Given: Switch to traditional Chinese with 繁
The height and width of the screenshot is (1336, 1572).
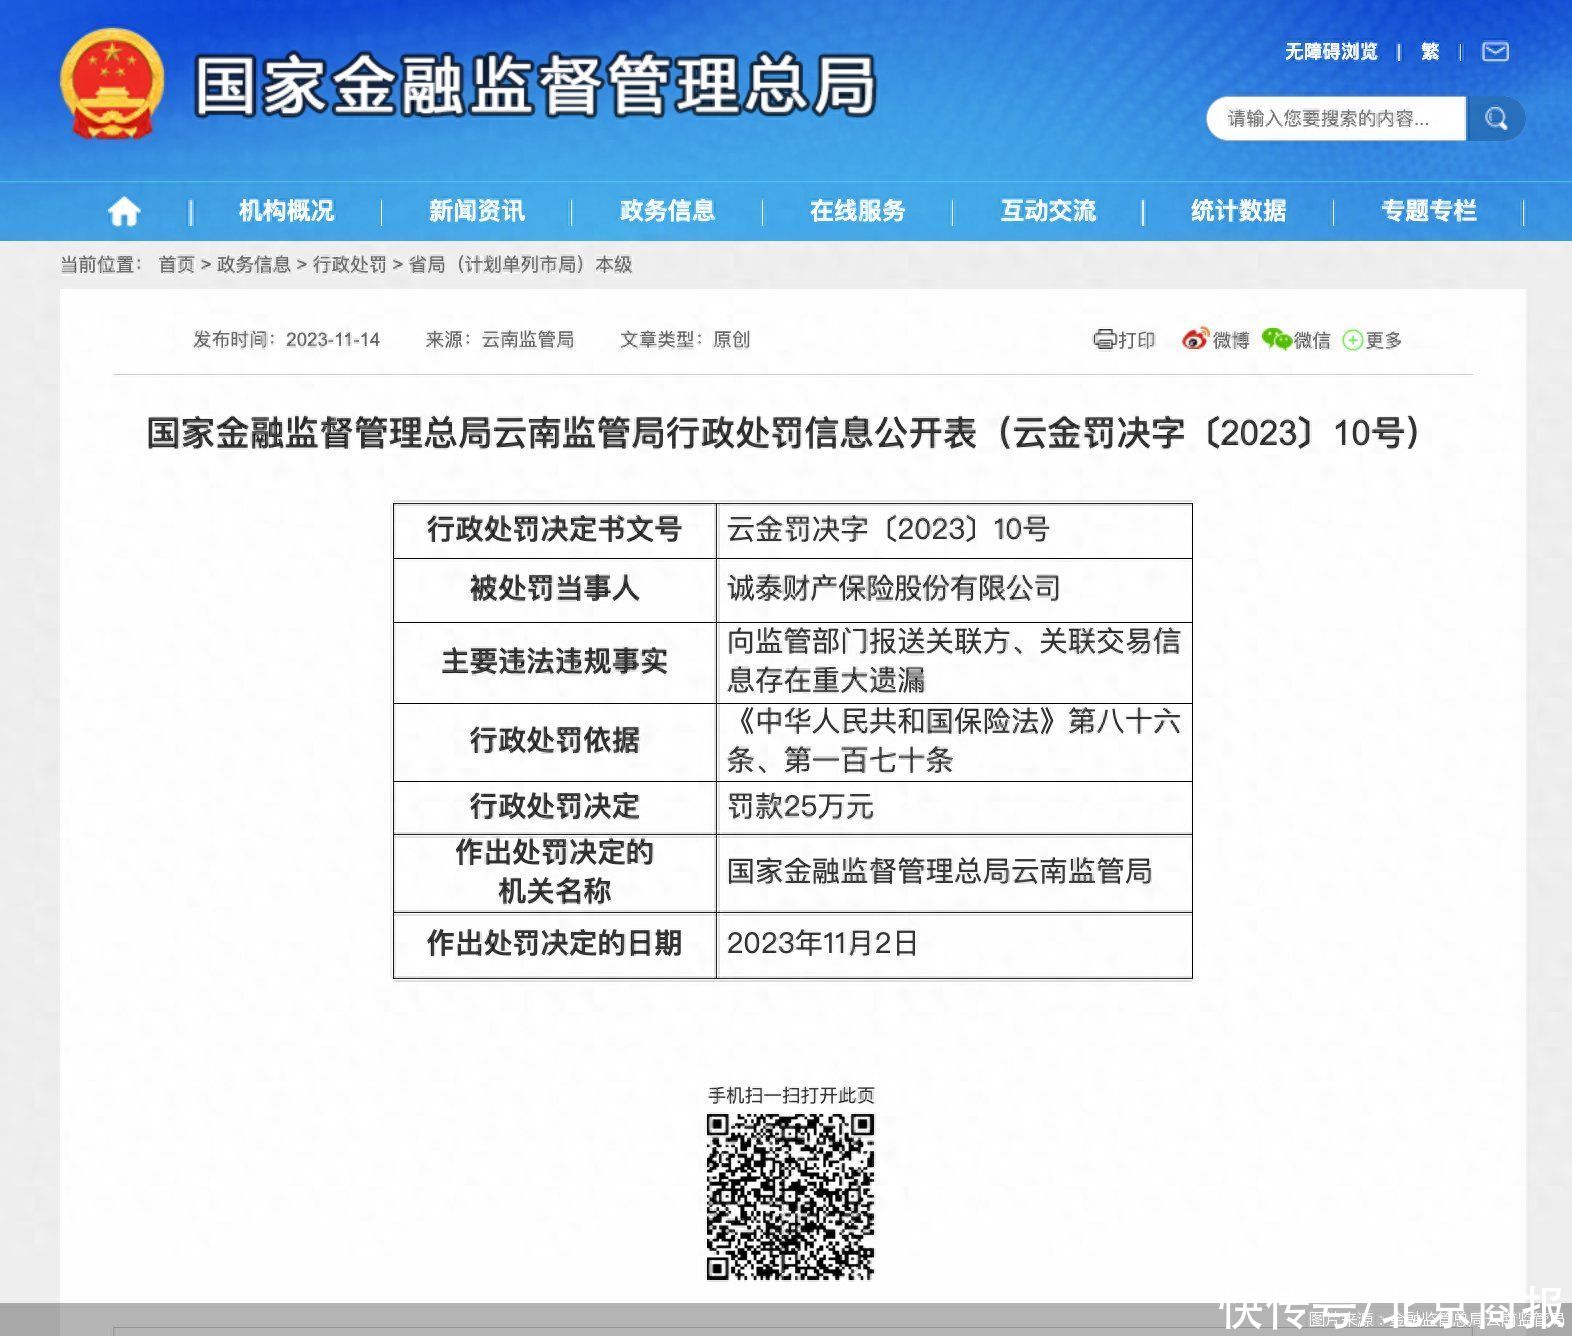Looking at the screenshot, I should point(1430,51).
